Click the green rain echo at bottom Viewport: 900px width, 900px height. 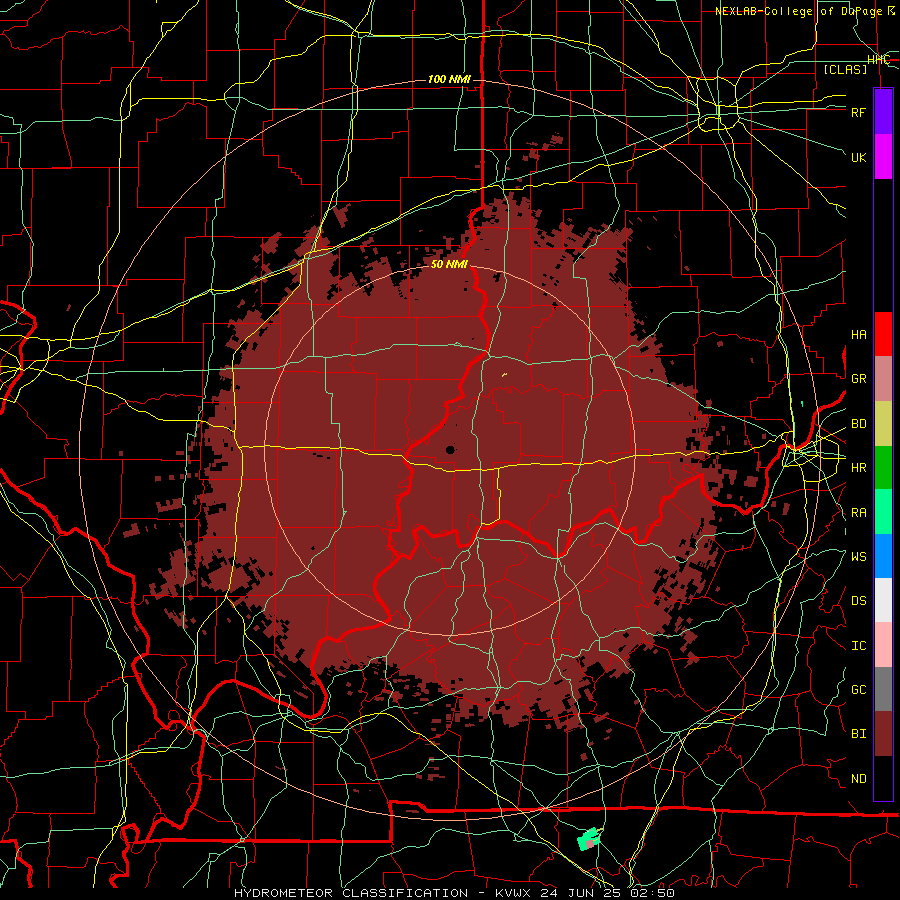[x=588, y=839]
